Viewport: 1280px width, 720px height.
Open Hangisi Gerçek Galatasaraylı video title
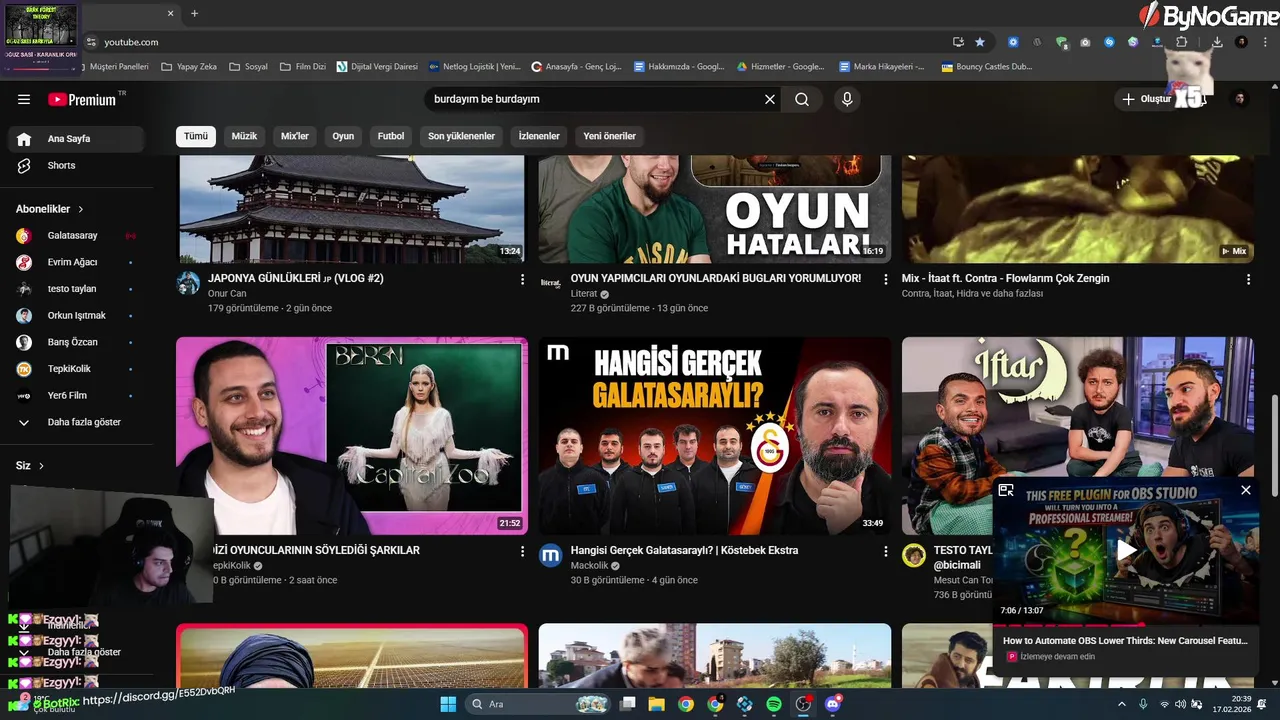[684, 550]
